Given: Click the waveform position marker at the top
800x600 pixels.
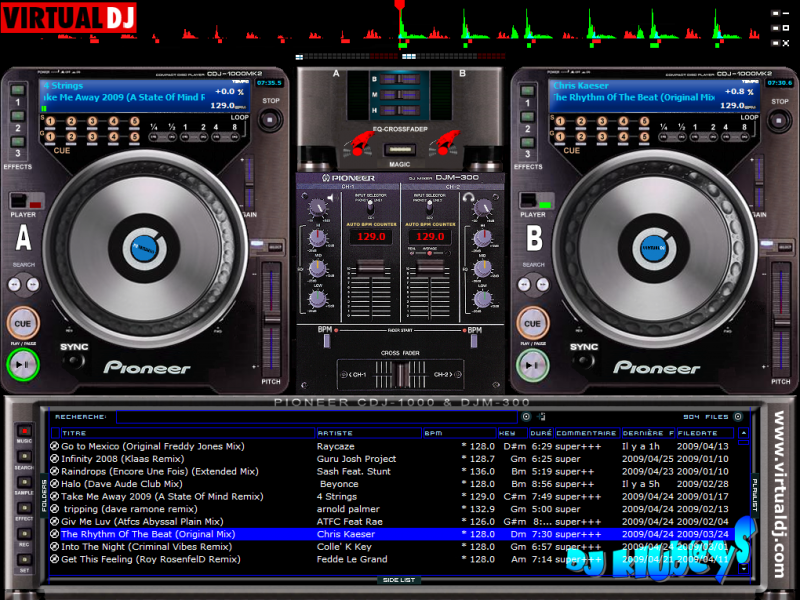Looking at the screenshot, I should [x=400, y=6].
